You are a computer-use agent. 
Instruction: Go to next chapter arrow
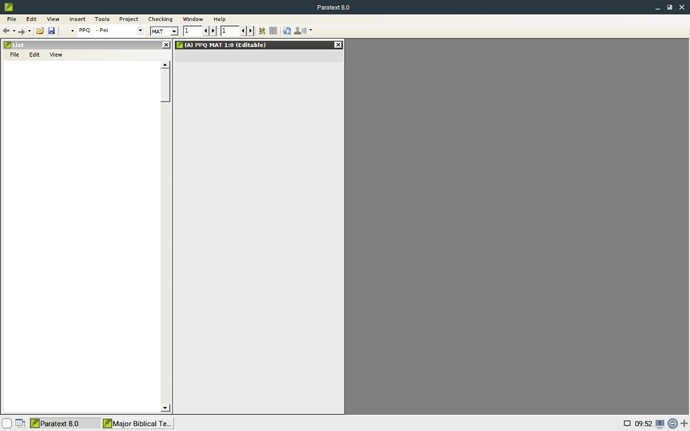click(x=213, y=31)
